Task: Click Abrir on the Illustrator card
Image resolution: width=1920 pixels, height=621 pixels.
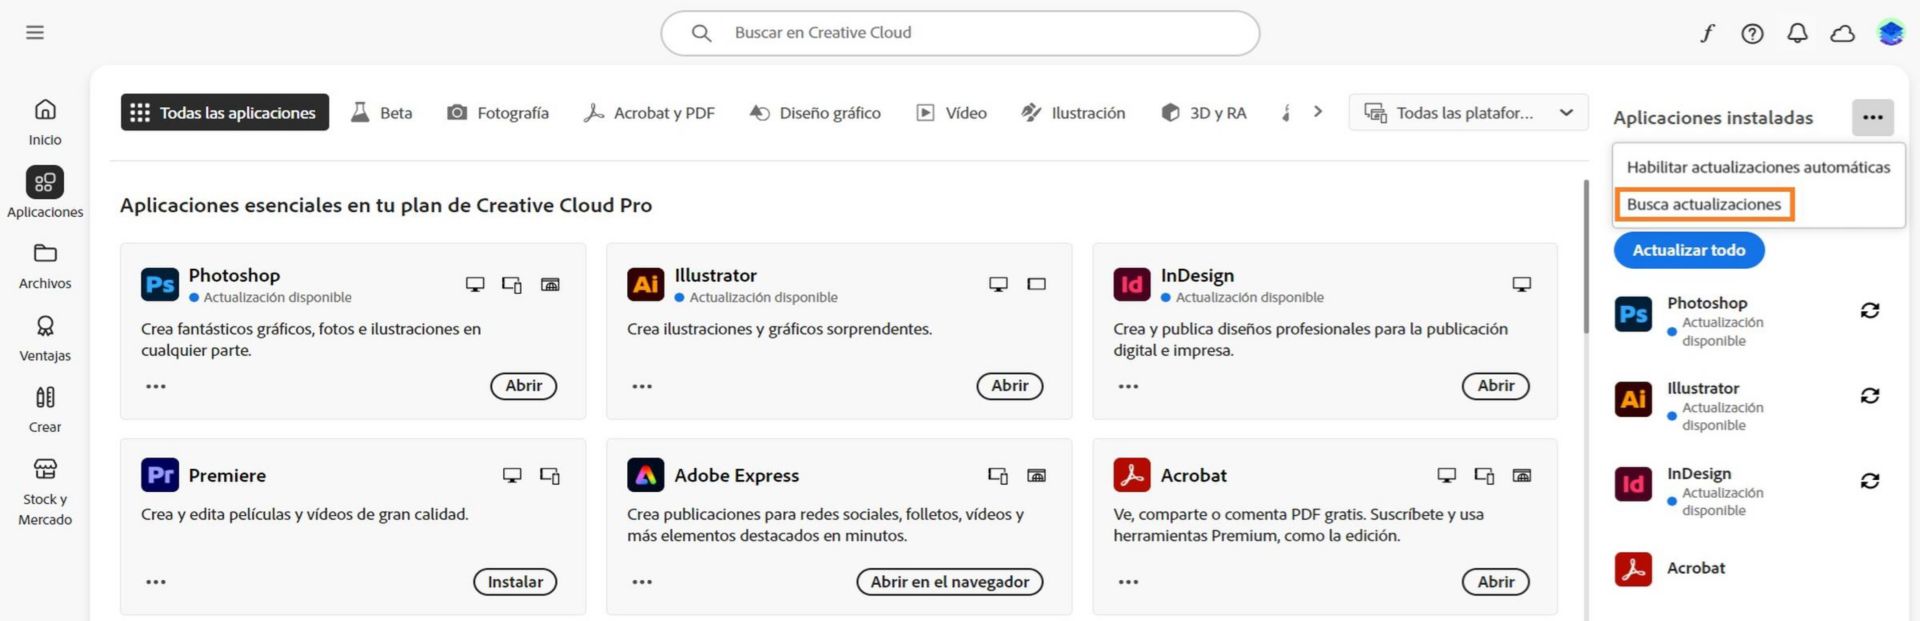Action: click(x=1010, y=386)
